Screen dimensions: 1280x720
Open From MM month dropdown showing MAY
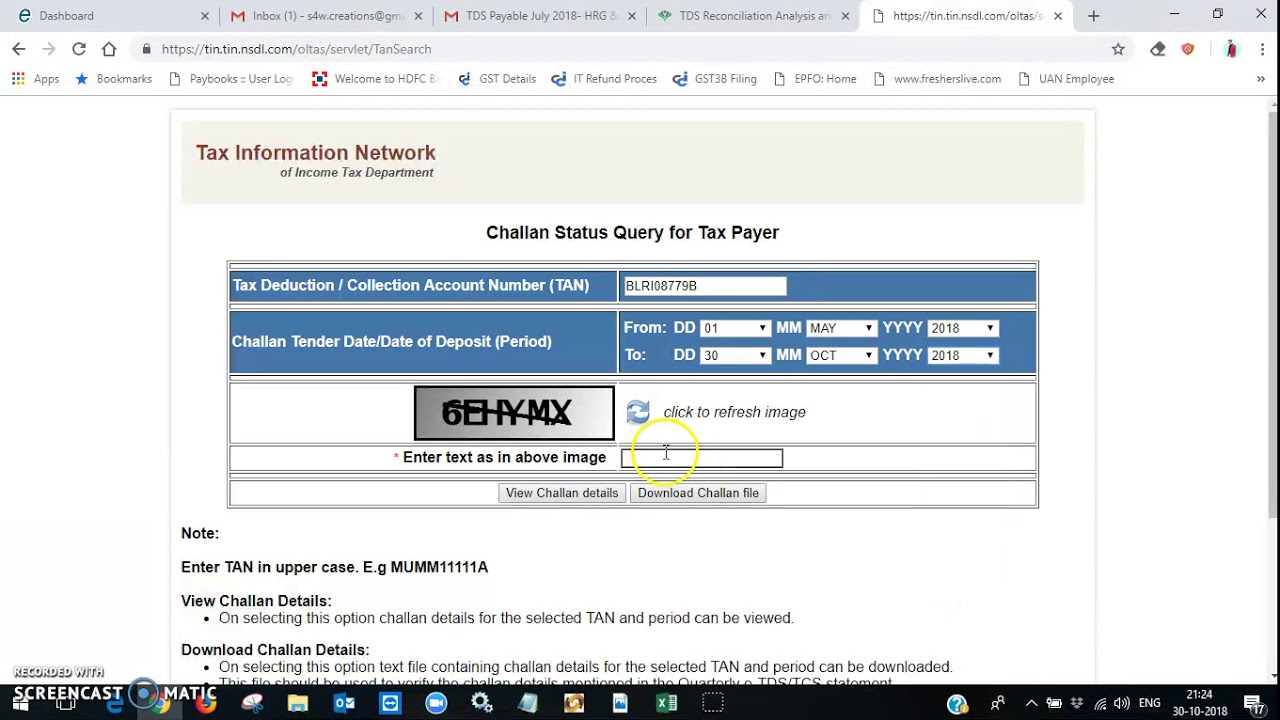(x=841, y=328)
